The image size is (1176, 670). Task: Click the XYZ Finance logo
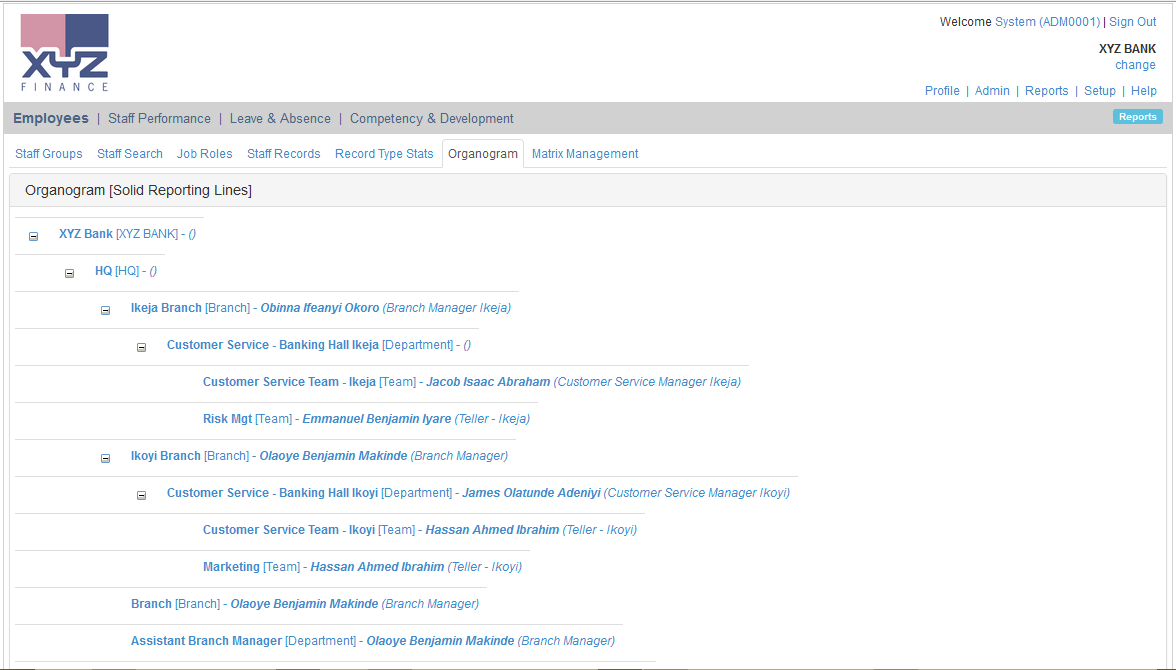(65, 53)
